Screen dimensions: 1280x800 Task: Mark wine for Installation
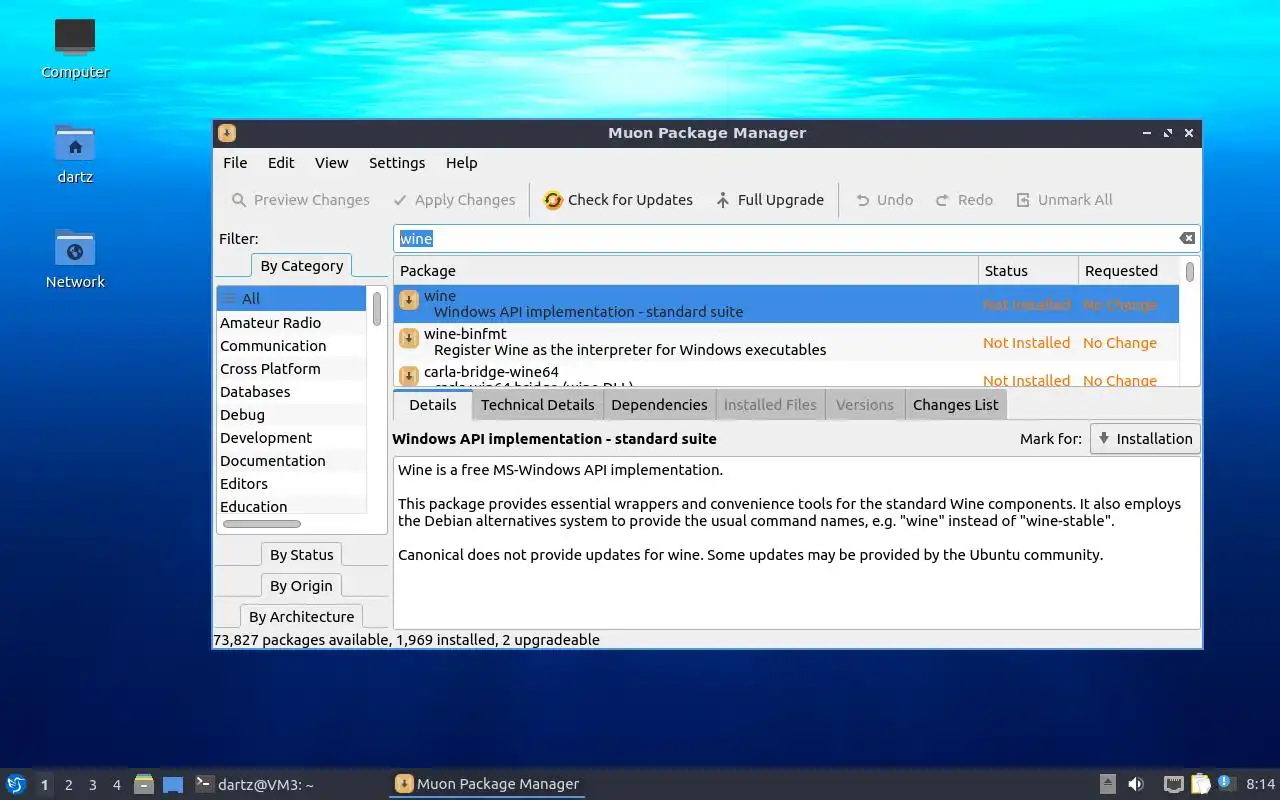tap(1145, 439)
